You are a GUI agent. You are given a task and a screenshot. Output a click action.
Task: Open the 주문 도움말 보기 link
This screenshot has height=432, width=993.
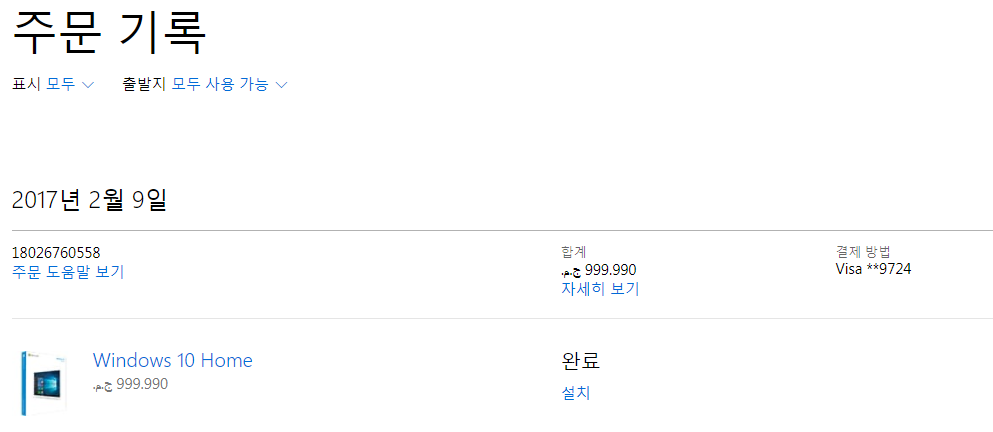pyautogui.click(x=68, y=272)
